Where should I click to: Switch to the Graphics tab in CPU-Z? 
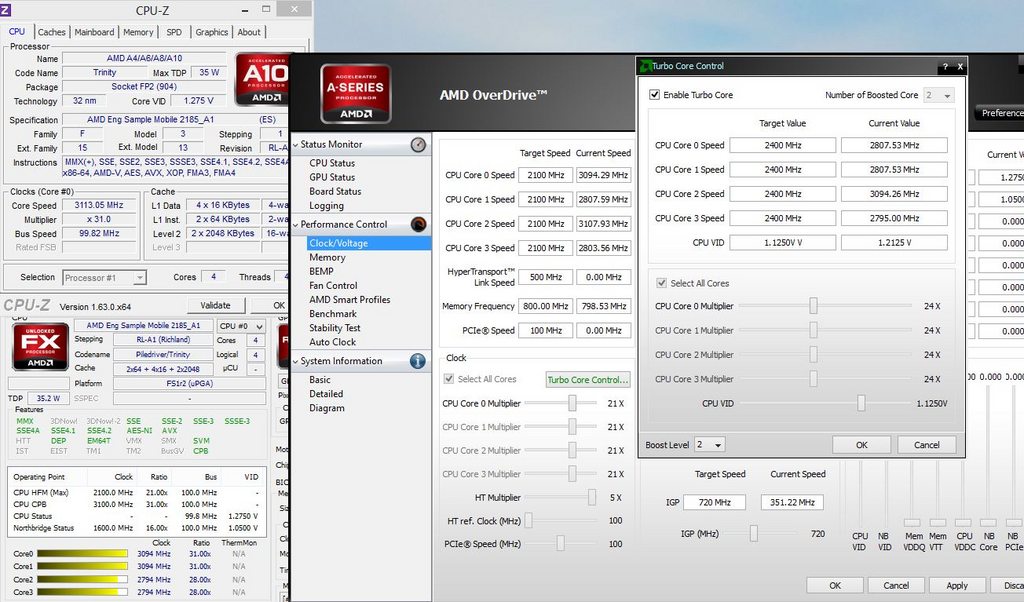[212, 32]
